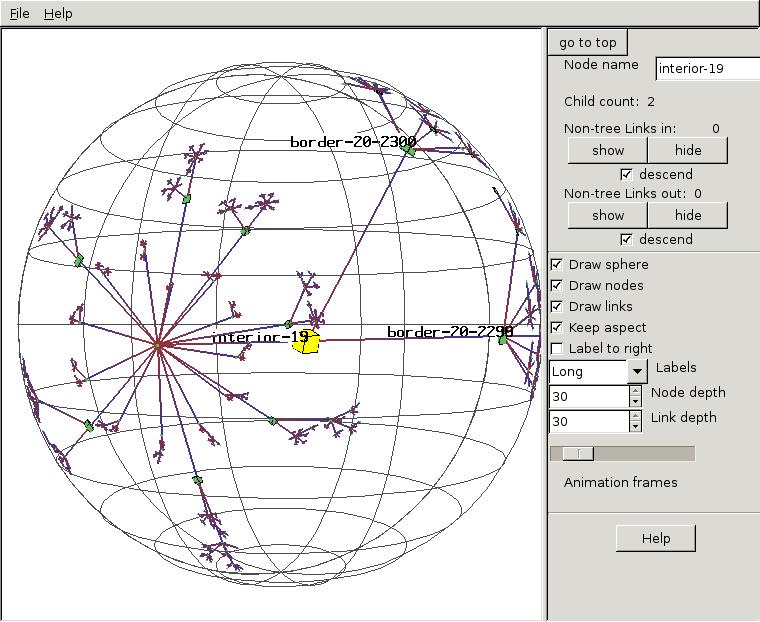Select the border-20-2290 green node
The width and height of the screenshot is (760, 622).
(x=503, y=339)
